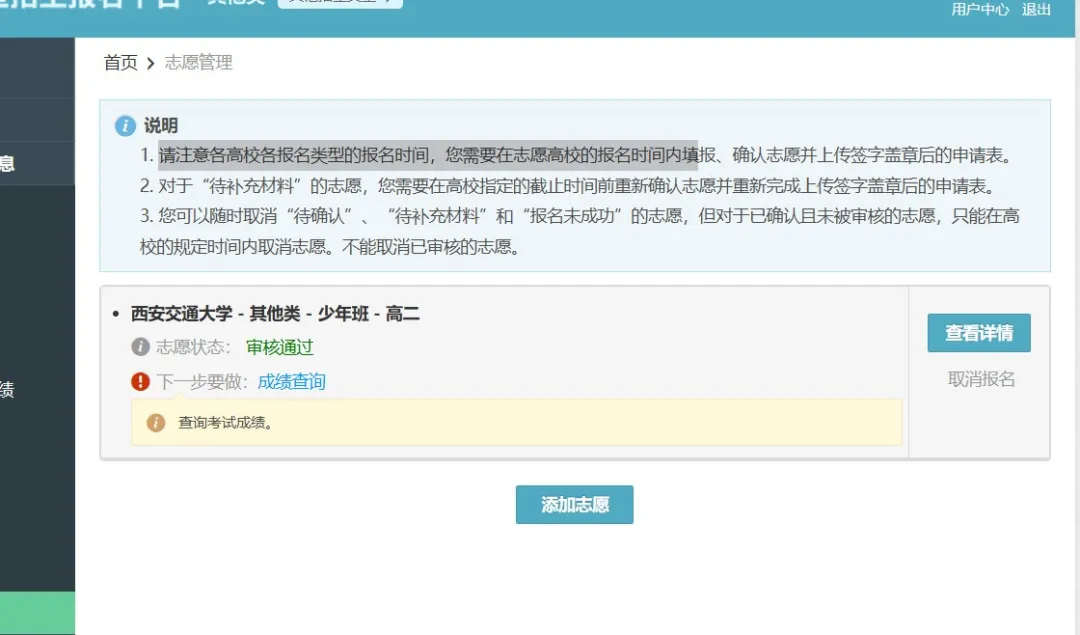Click the 西安交通大学 少年班 entry title

(x=275, y=314)
